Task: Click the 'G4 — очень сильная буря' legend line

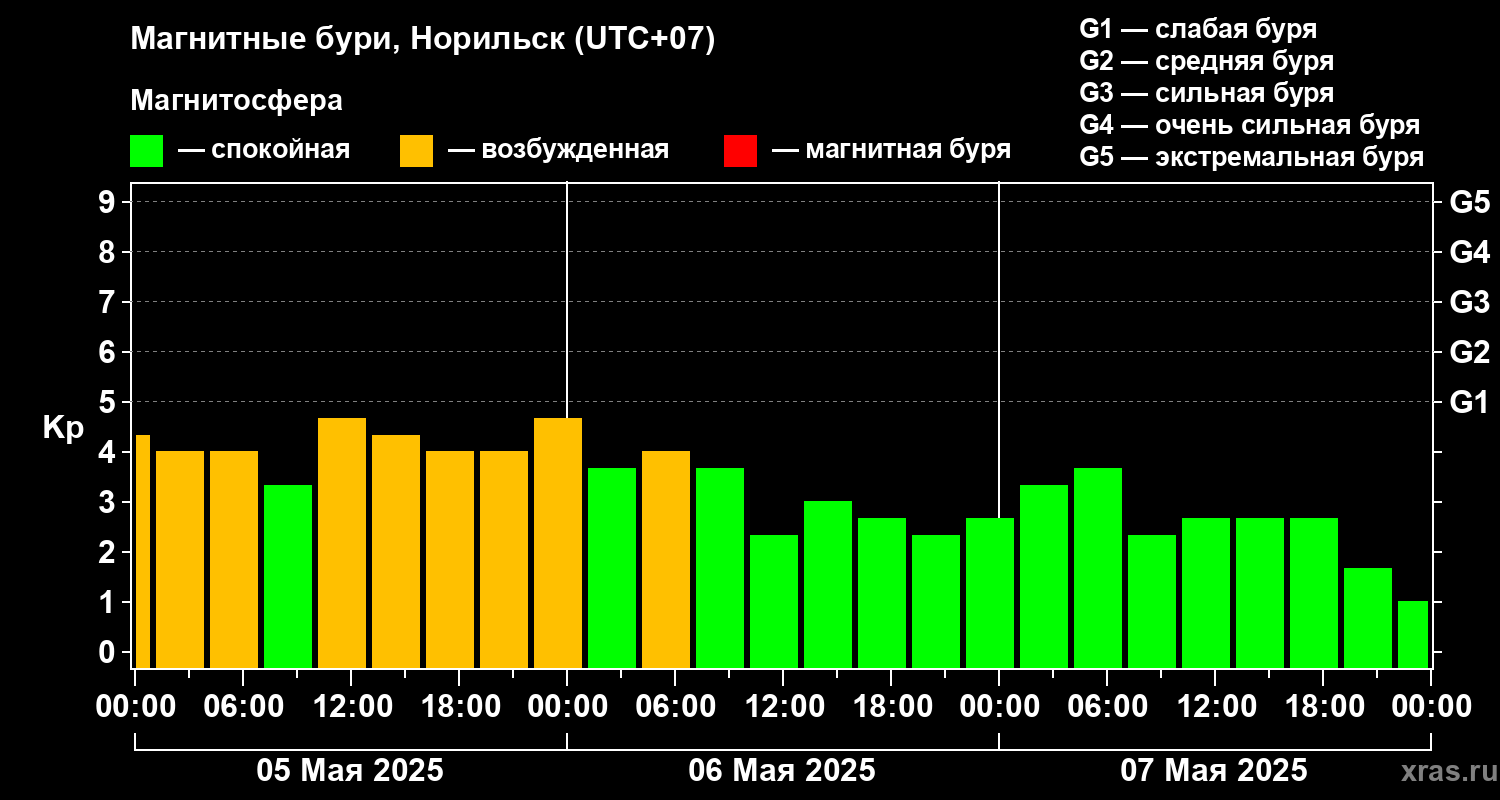Action: 1249,125
